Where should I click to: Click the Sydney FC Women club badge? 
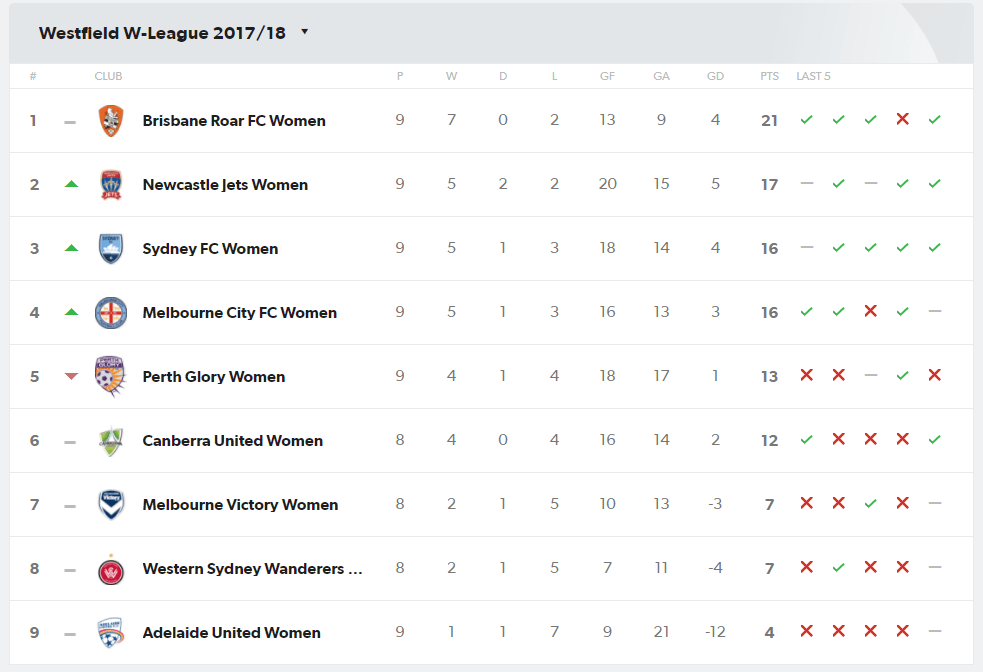click(111, 249)
